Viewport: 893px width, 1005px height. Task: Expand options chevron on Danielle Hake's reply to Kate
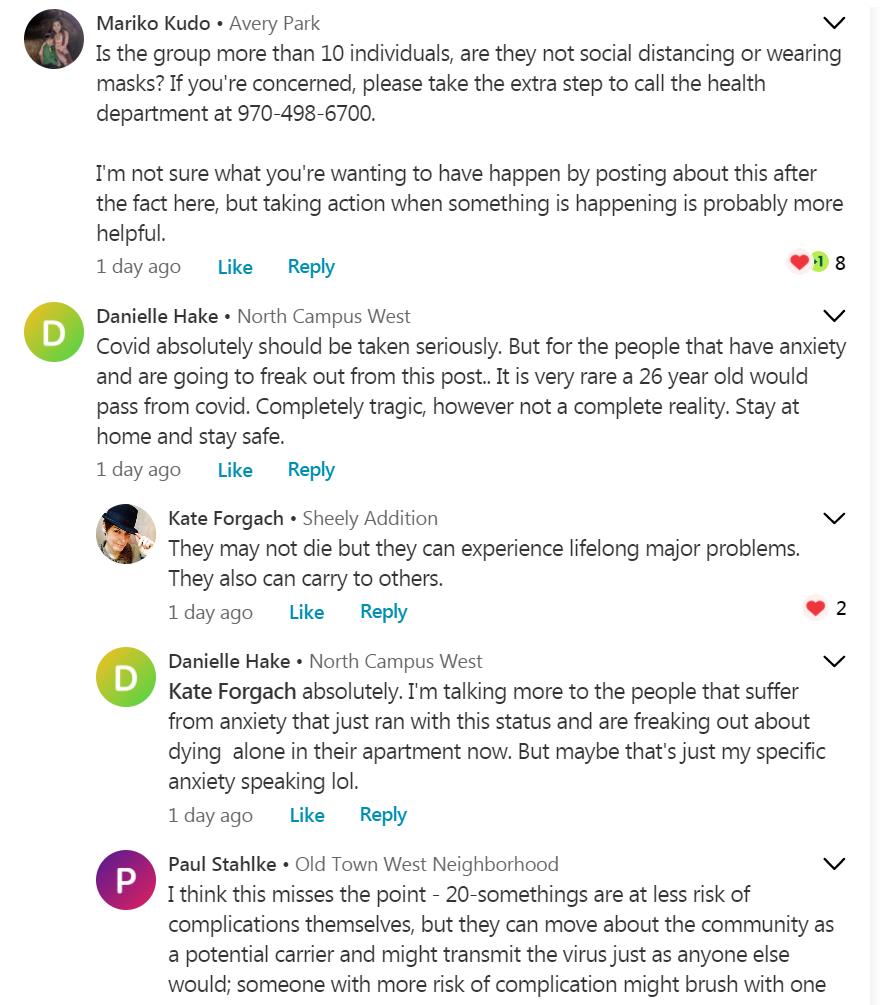coord(833,661)
